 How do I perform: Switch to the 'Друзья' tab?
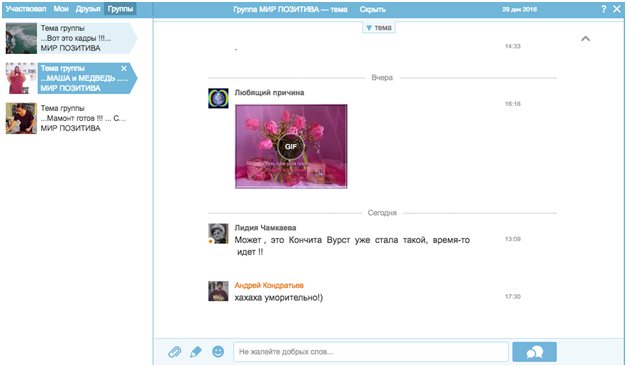[x=88, y=9]
